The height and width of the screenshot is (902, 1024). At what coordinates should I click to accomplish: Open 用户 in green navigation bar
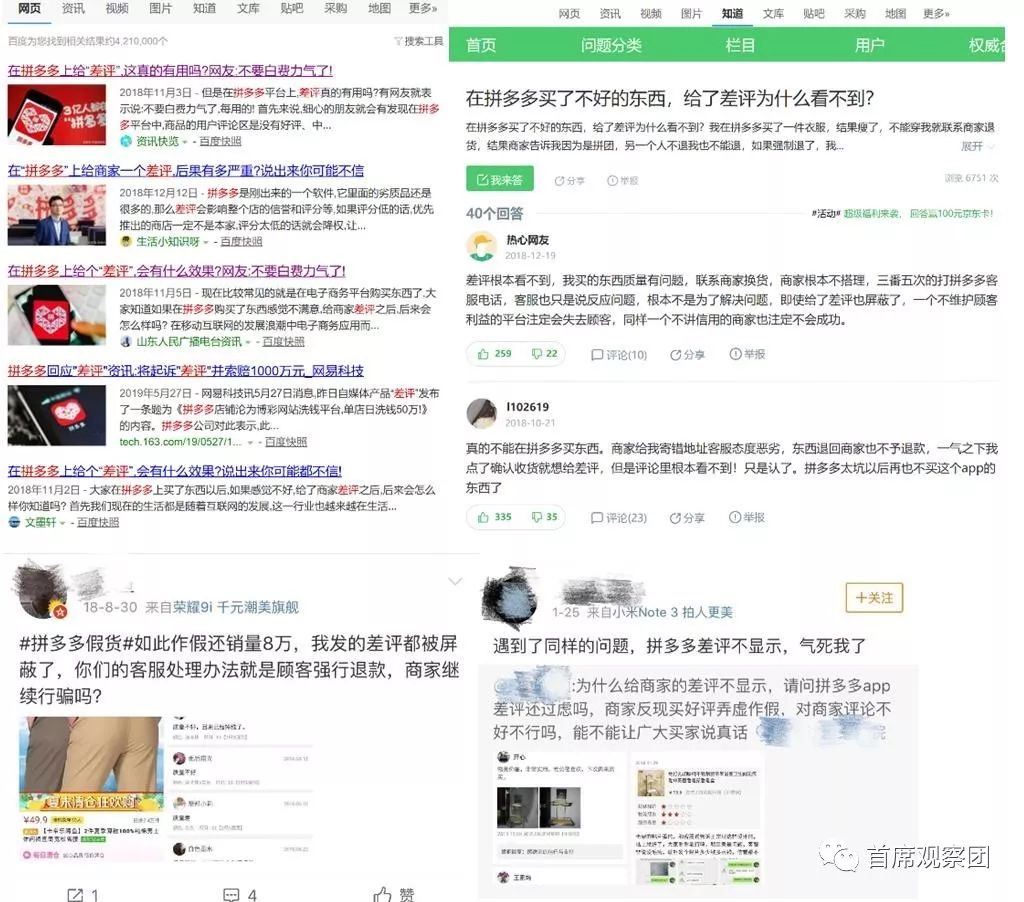869,45
